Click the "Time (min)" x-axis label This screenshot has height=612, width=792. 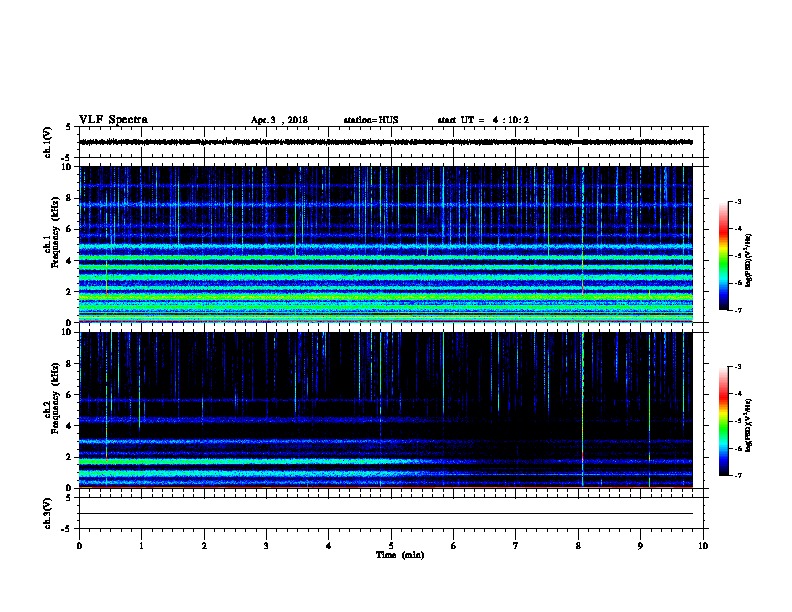coord(400,555)
